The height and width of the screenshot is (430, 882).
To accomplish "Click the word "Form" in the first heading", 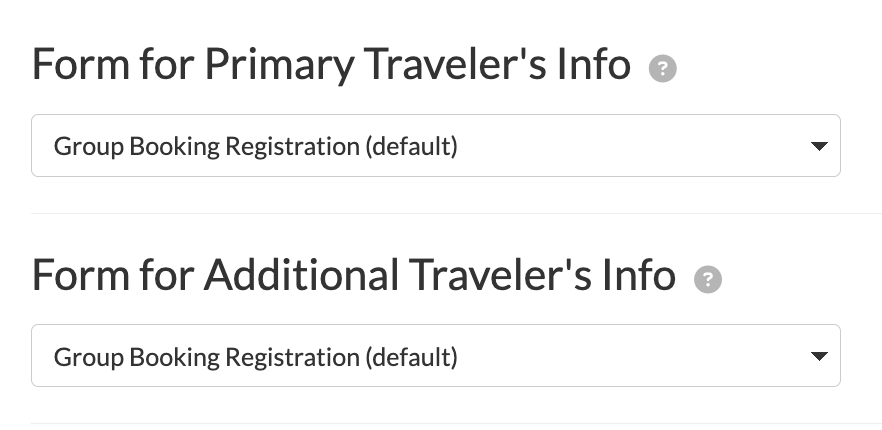I will (x=75, y=65).
